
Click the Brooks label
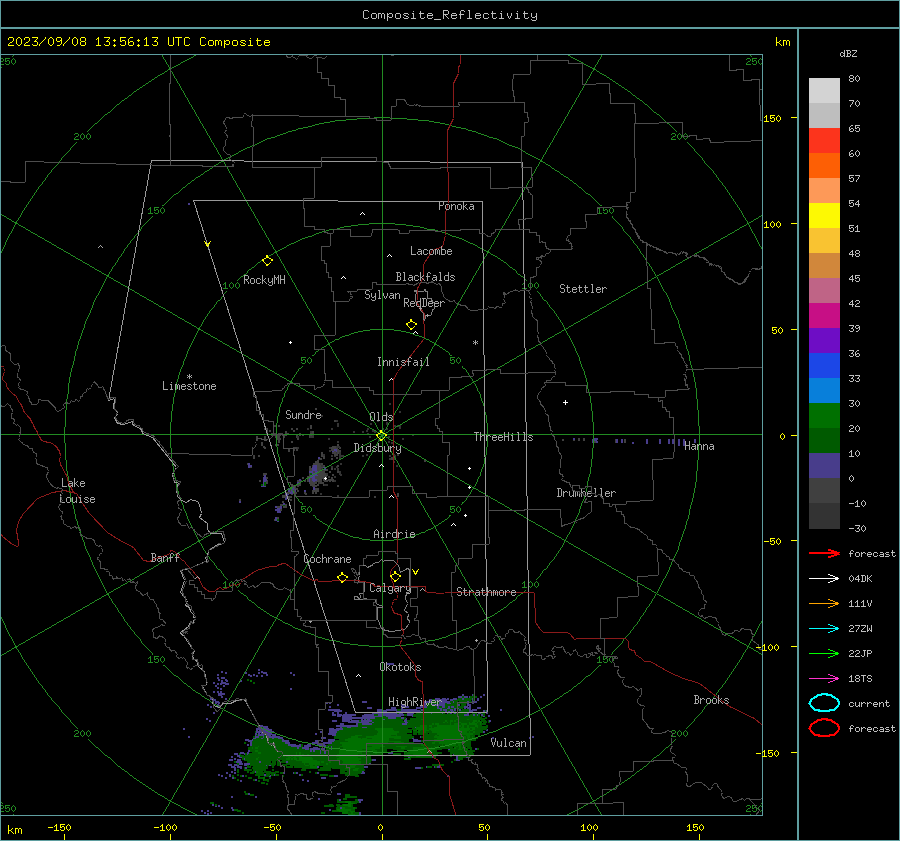tap(711, 700)
